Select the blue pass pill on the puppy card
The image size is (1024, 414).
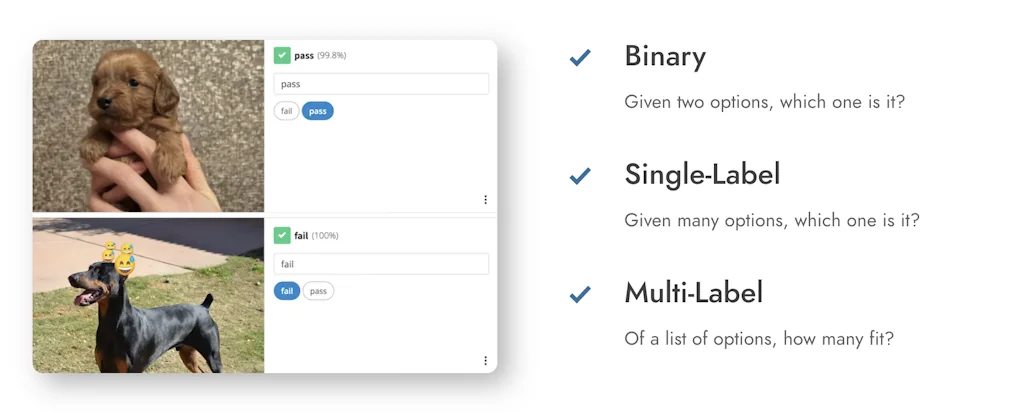click(x=317, y=111)
